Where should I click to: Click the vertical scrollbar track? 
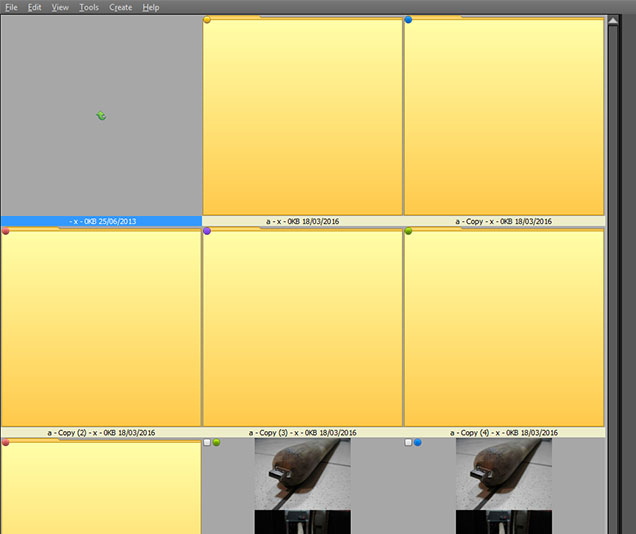613,280
